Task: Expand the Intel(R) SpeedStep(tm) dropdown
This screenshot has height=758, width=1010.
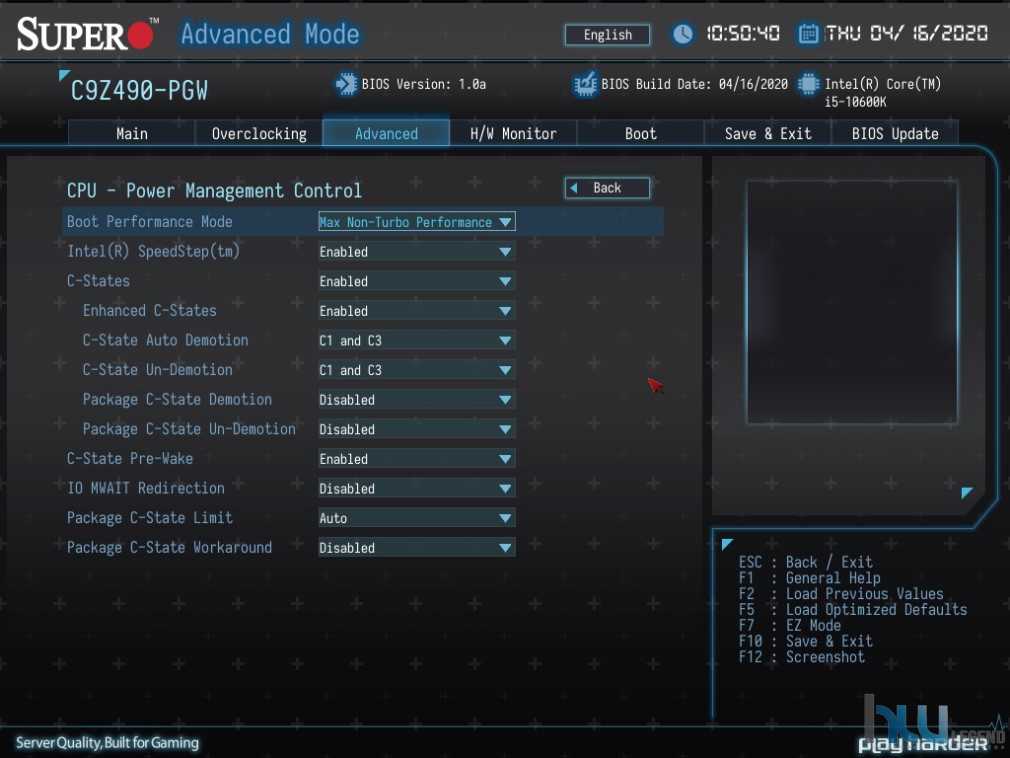Action: click(x=416, y=252)
